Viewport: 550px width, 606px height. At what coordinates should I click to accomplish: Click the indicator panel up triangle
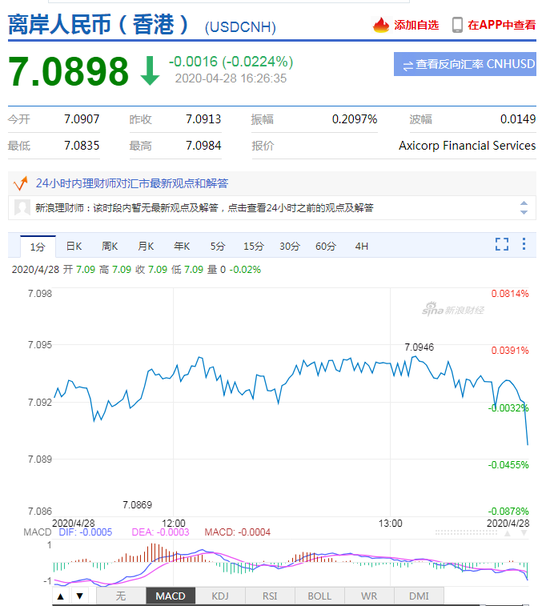pyautogui.click(x=60, y=596)
